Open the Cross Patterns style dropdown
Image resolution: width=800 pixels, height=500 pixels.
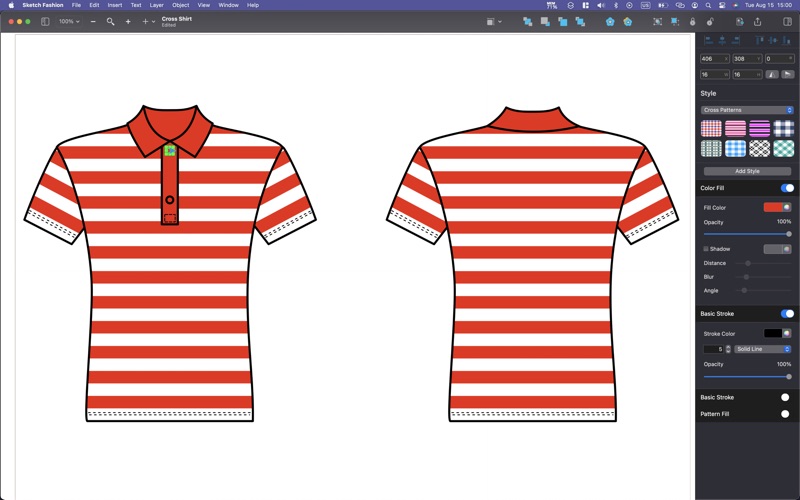click(747, 110)
